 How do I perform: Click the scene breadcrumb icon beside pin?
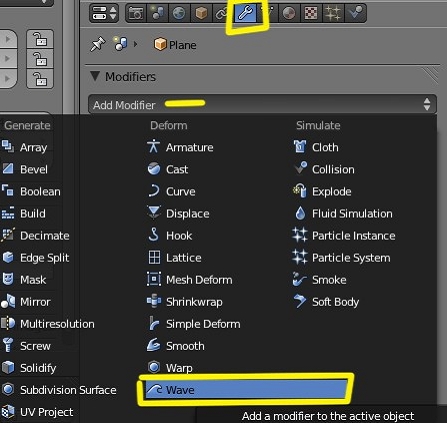coord(120,44)
